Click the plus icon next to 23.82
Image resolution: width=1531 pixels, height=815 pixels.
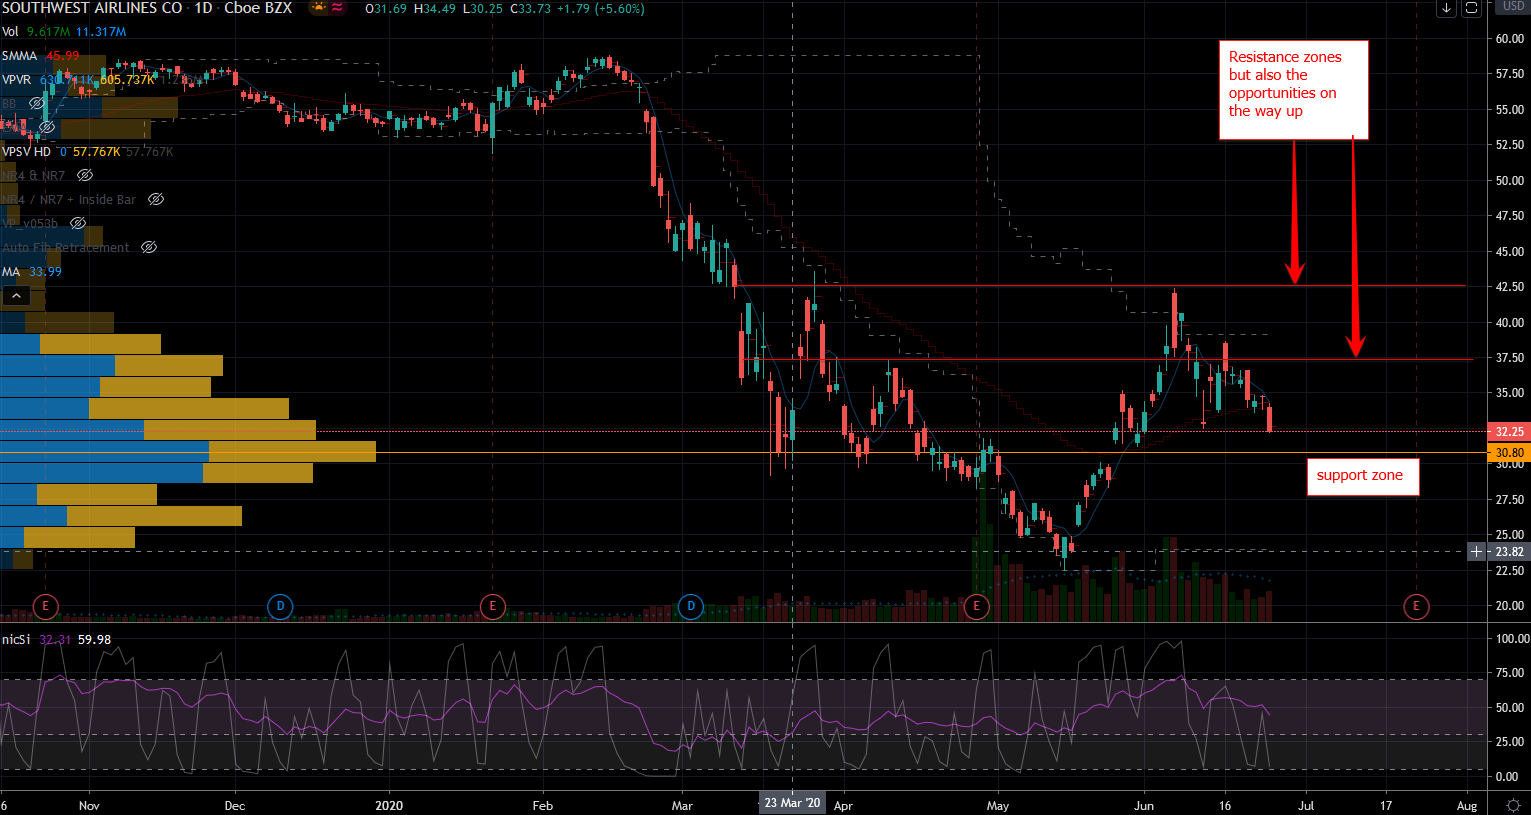pos(1476,552)
